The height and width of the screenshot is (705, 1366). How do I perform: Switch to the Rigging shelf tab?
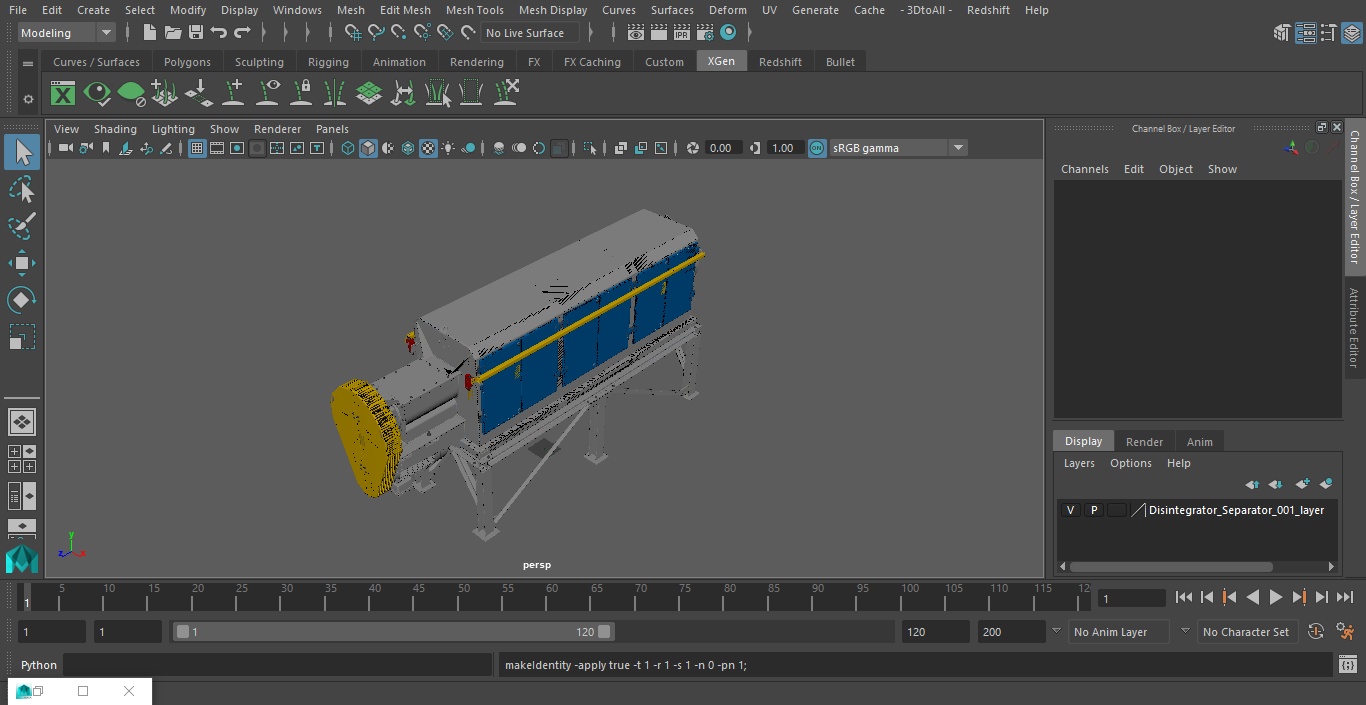tap(328, 62)
